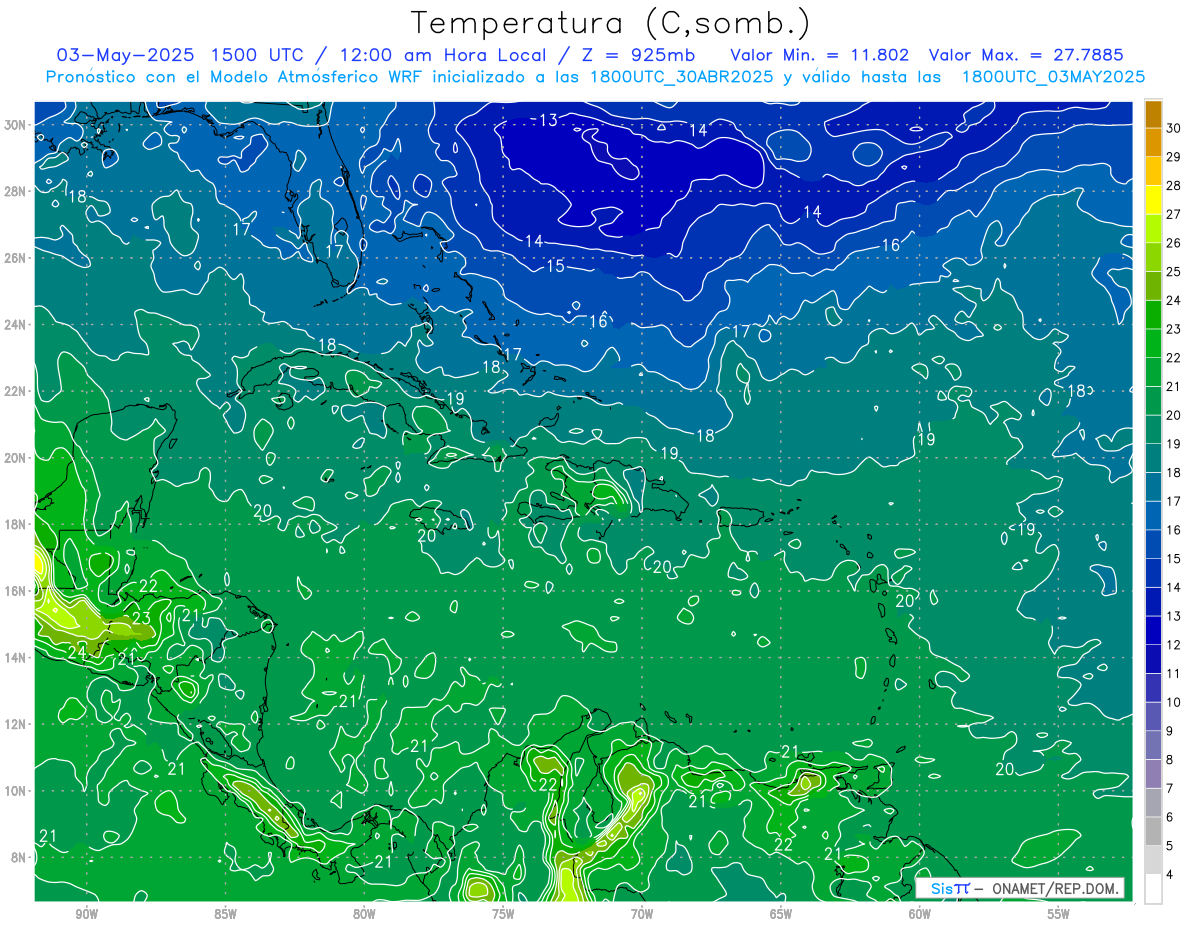Click the 30N latitude axis label

tap(15, 125)
